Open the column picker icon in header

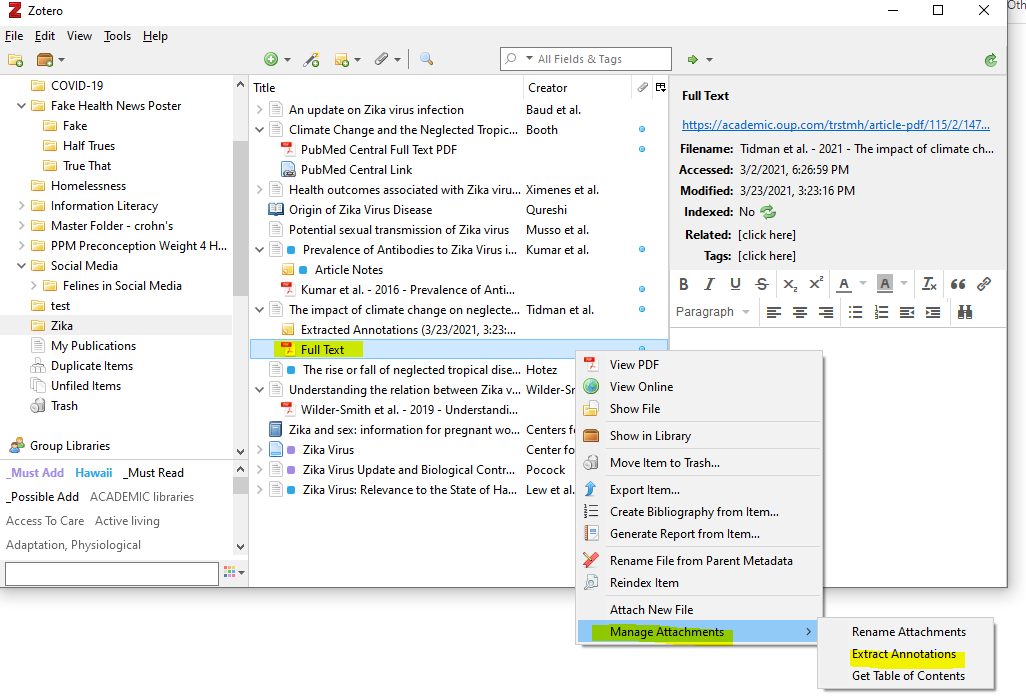click(x=661, y=88)
